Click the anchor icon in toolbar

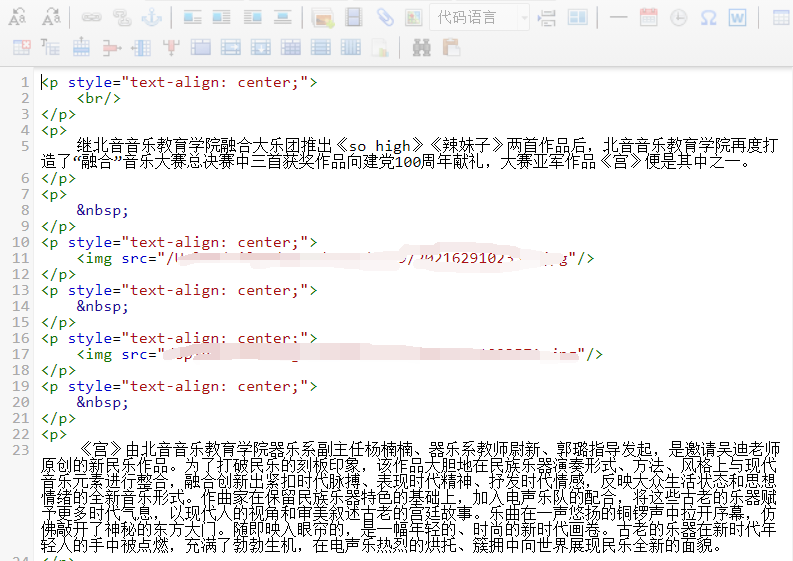point(150,17)
